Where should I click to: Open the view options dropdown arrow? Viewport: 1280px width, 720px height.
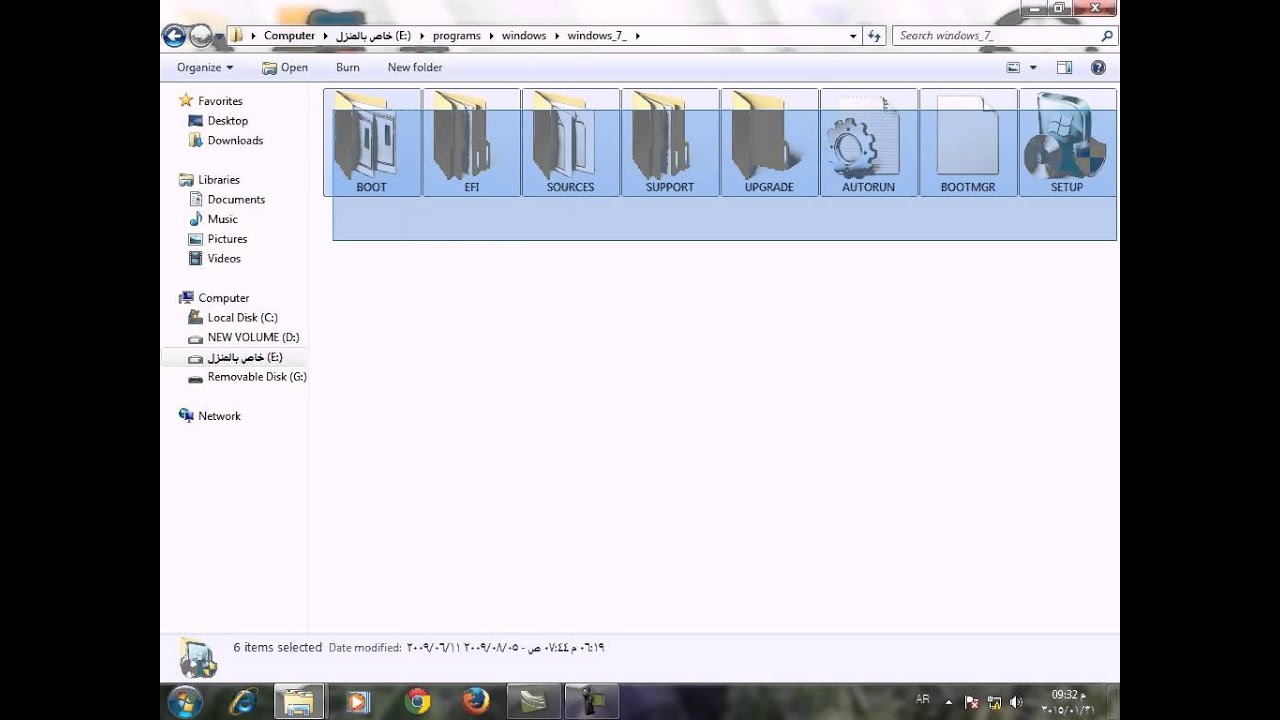coord(1033,67)
